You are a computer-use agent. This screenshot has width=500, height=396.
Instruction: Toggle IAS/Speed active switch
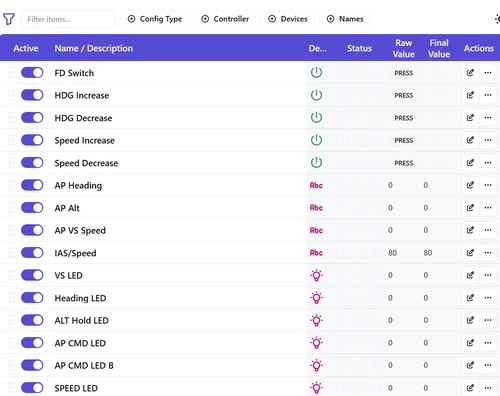pos(32,253)
